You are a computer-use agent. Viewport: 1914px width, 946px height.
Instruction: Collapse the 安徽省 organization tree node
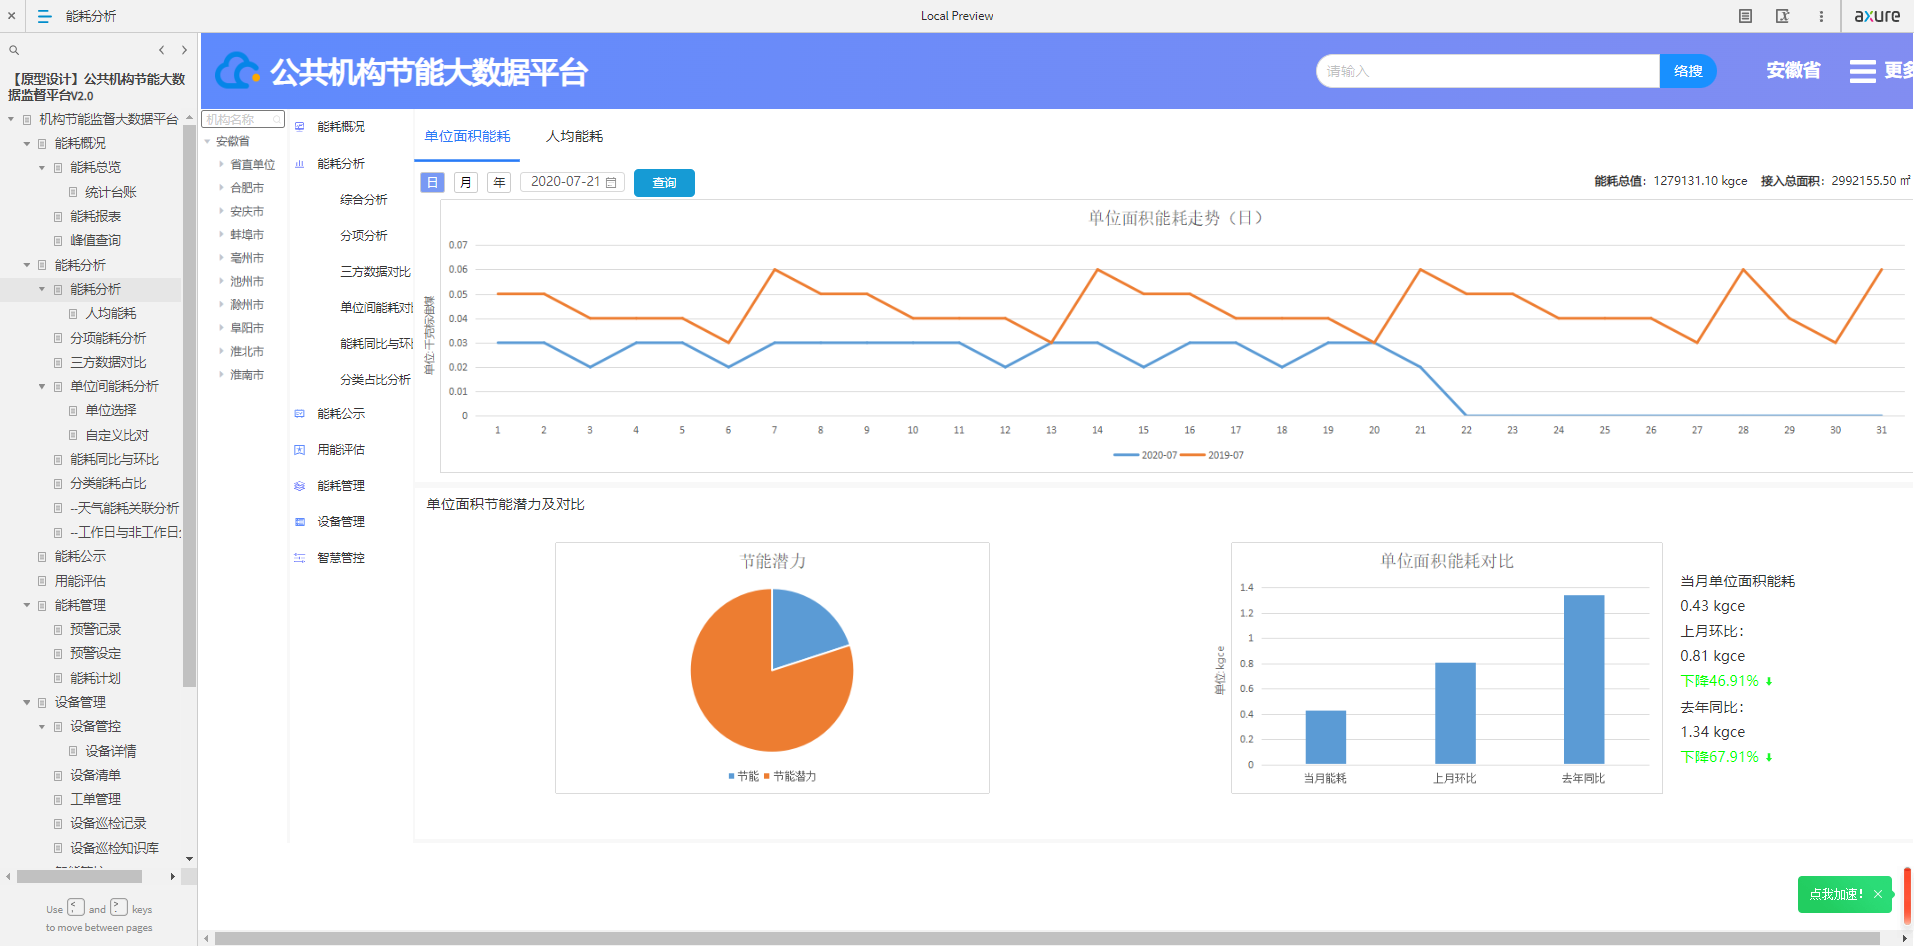coord(208,141)
